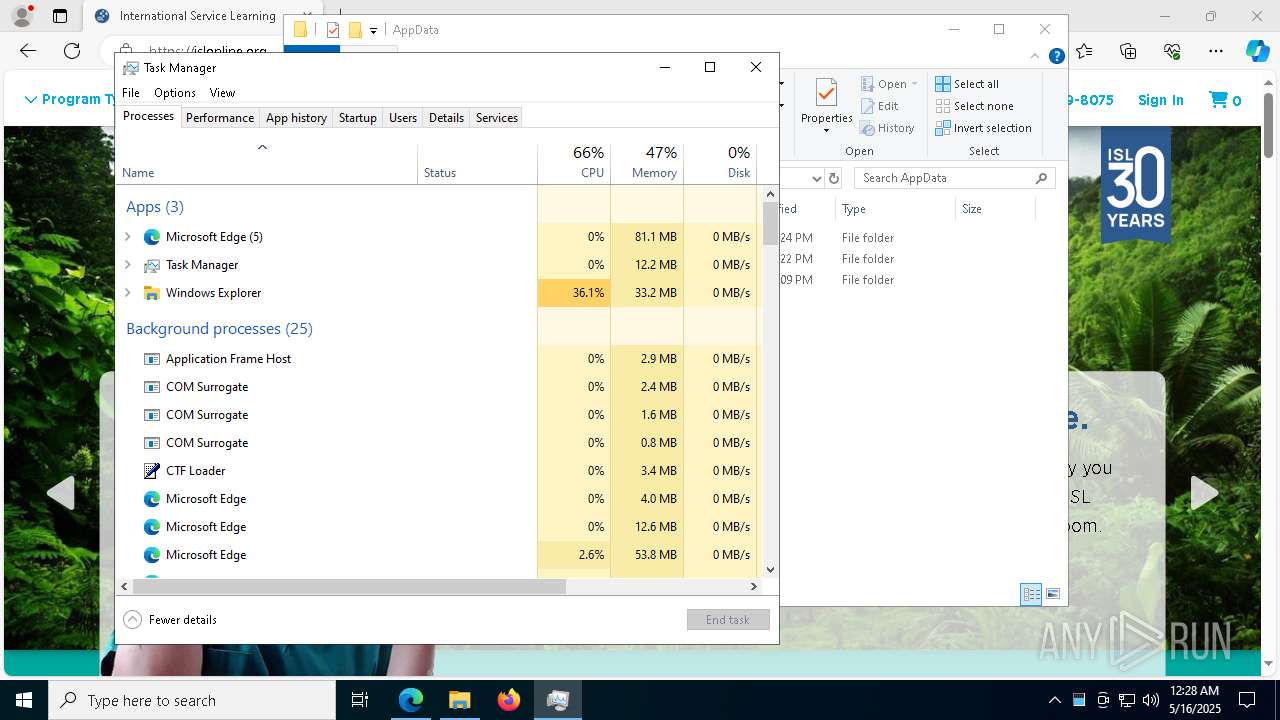Switch to the Details tab

tap(446, 118)
